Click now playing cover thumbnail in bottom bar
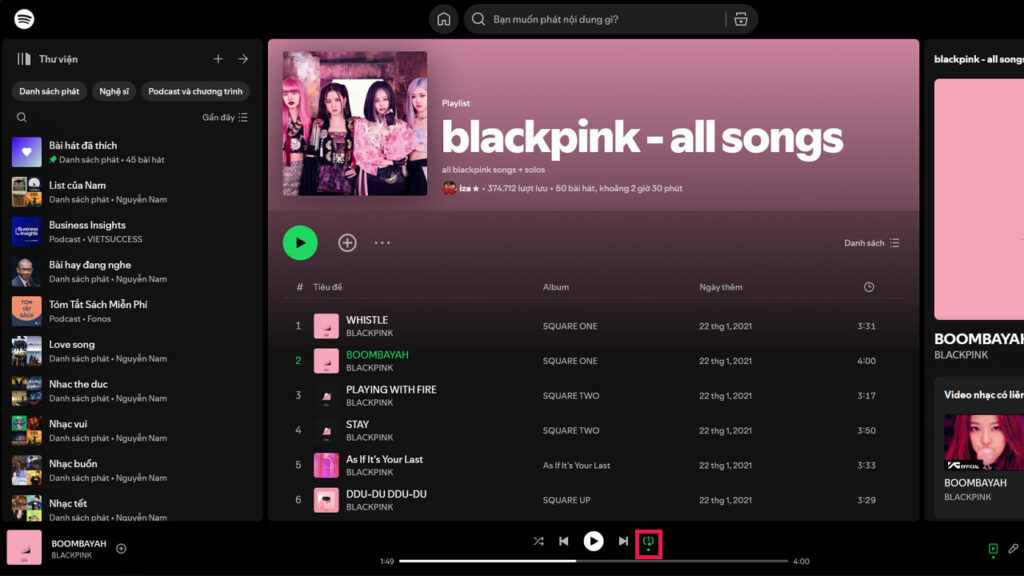 pyautogui.click(x=24, y=547)
